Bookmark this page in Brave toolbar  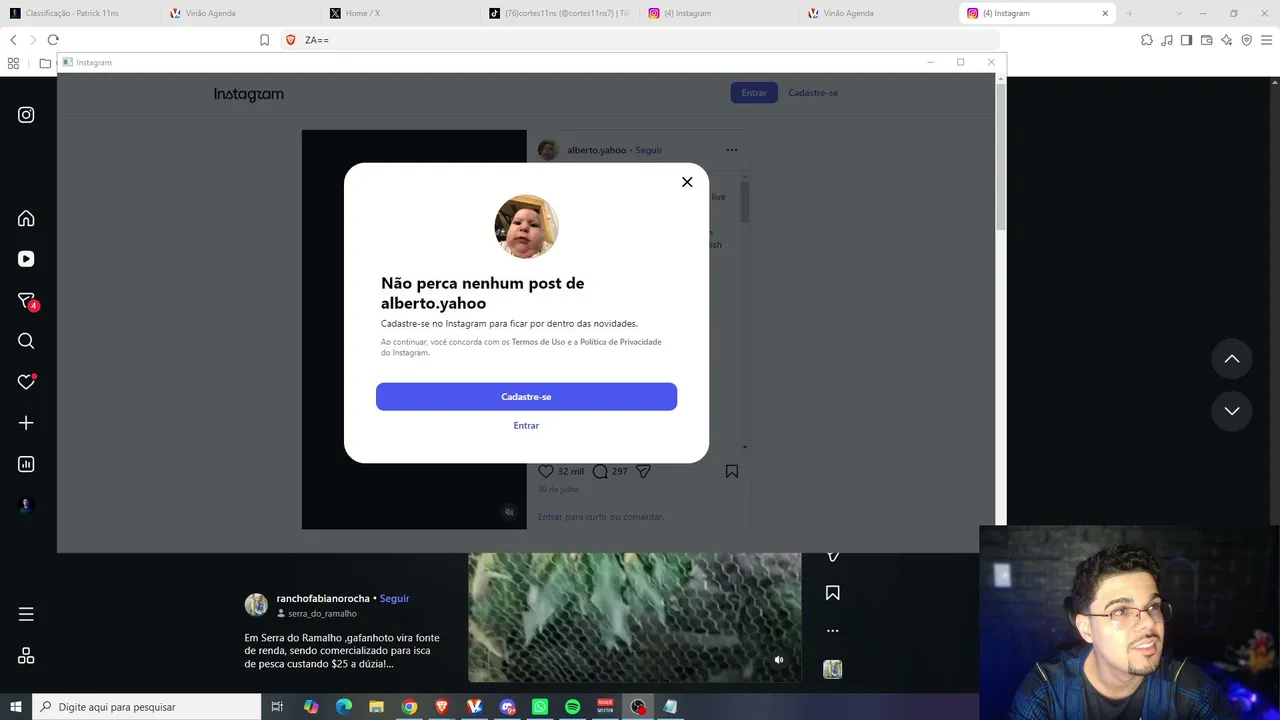[x=264, y=40]
